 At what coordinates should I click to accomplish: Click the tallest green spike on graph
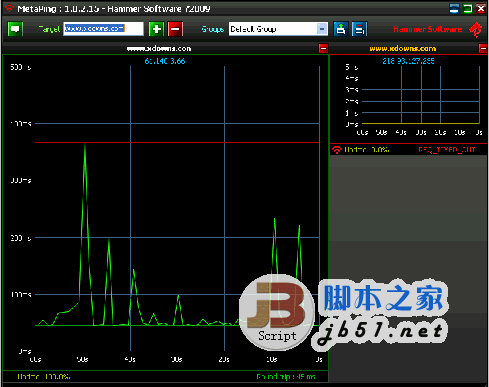tap(85, 147)
